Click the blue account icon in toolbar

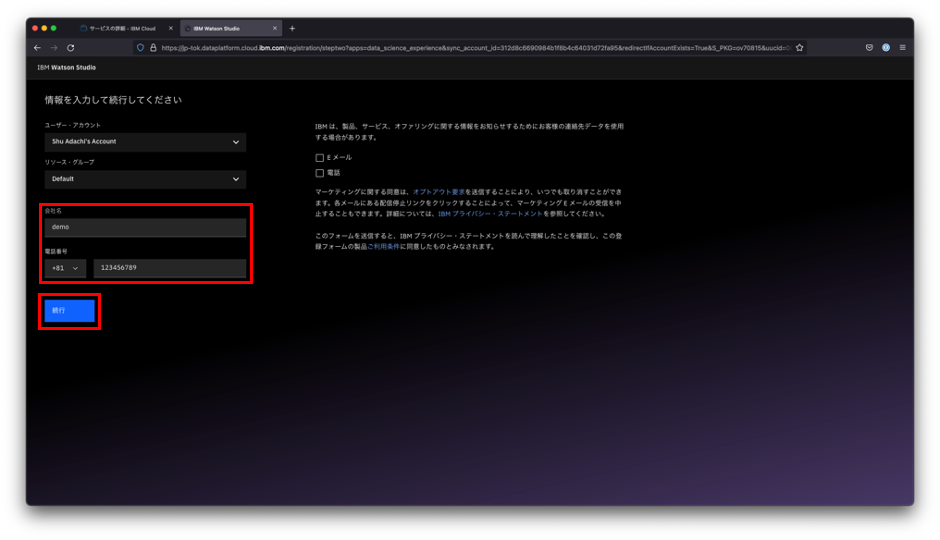886,48
